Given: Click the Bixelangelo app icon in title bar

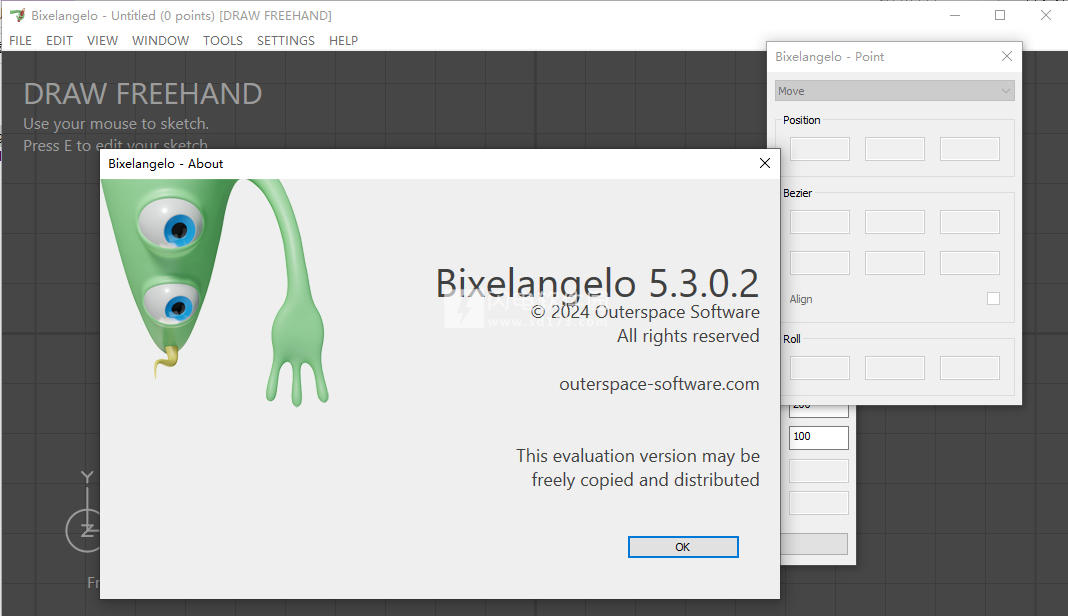Looking at the screenshot, I should pyautogui.click(x=18, y=15).
